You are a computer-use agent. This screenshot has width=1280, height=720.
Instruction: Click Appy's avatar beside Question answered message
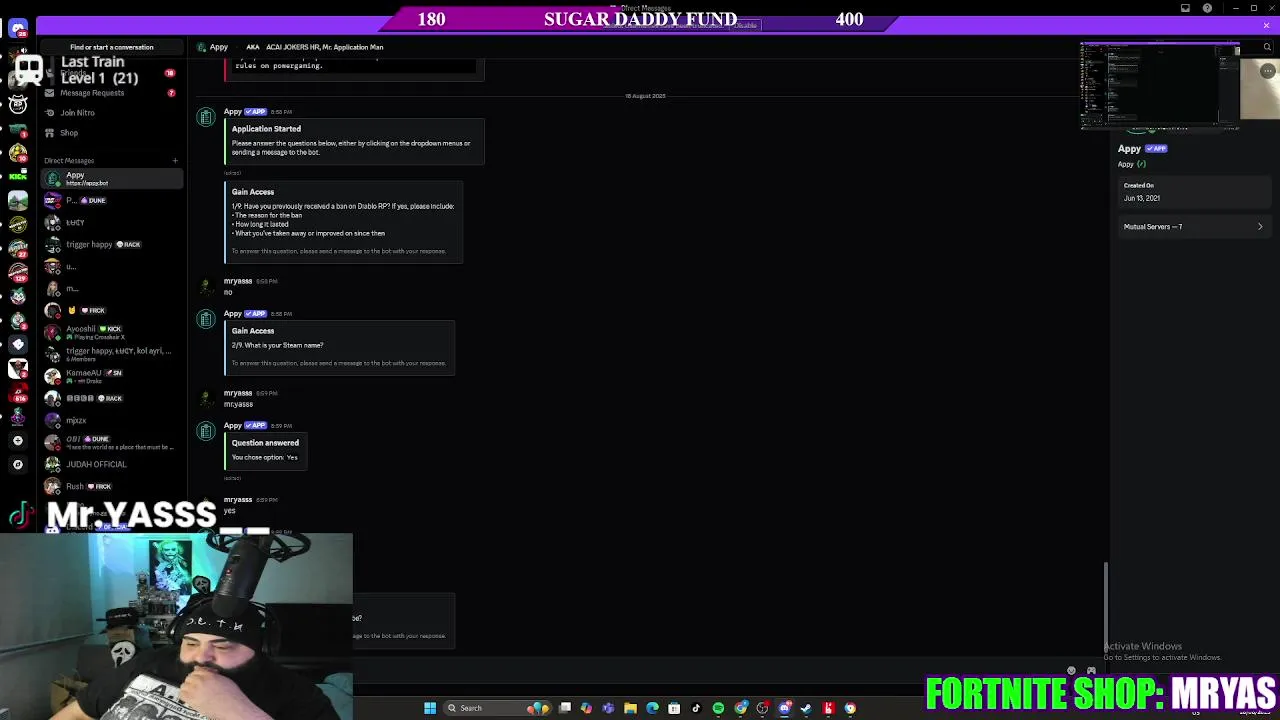(x=206, y=432)
